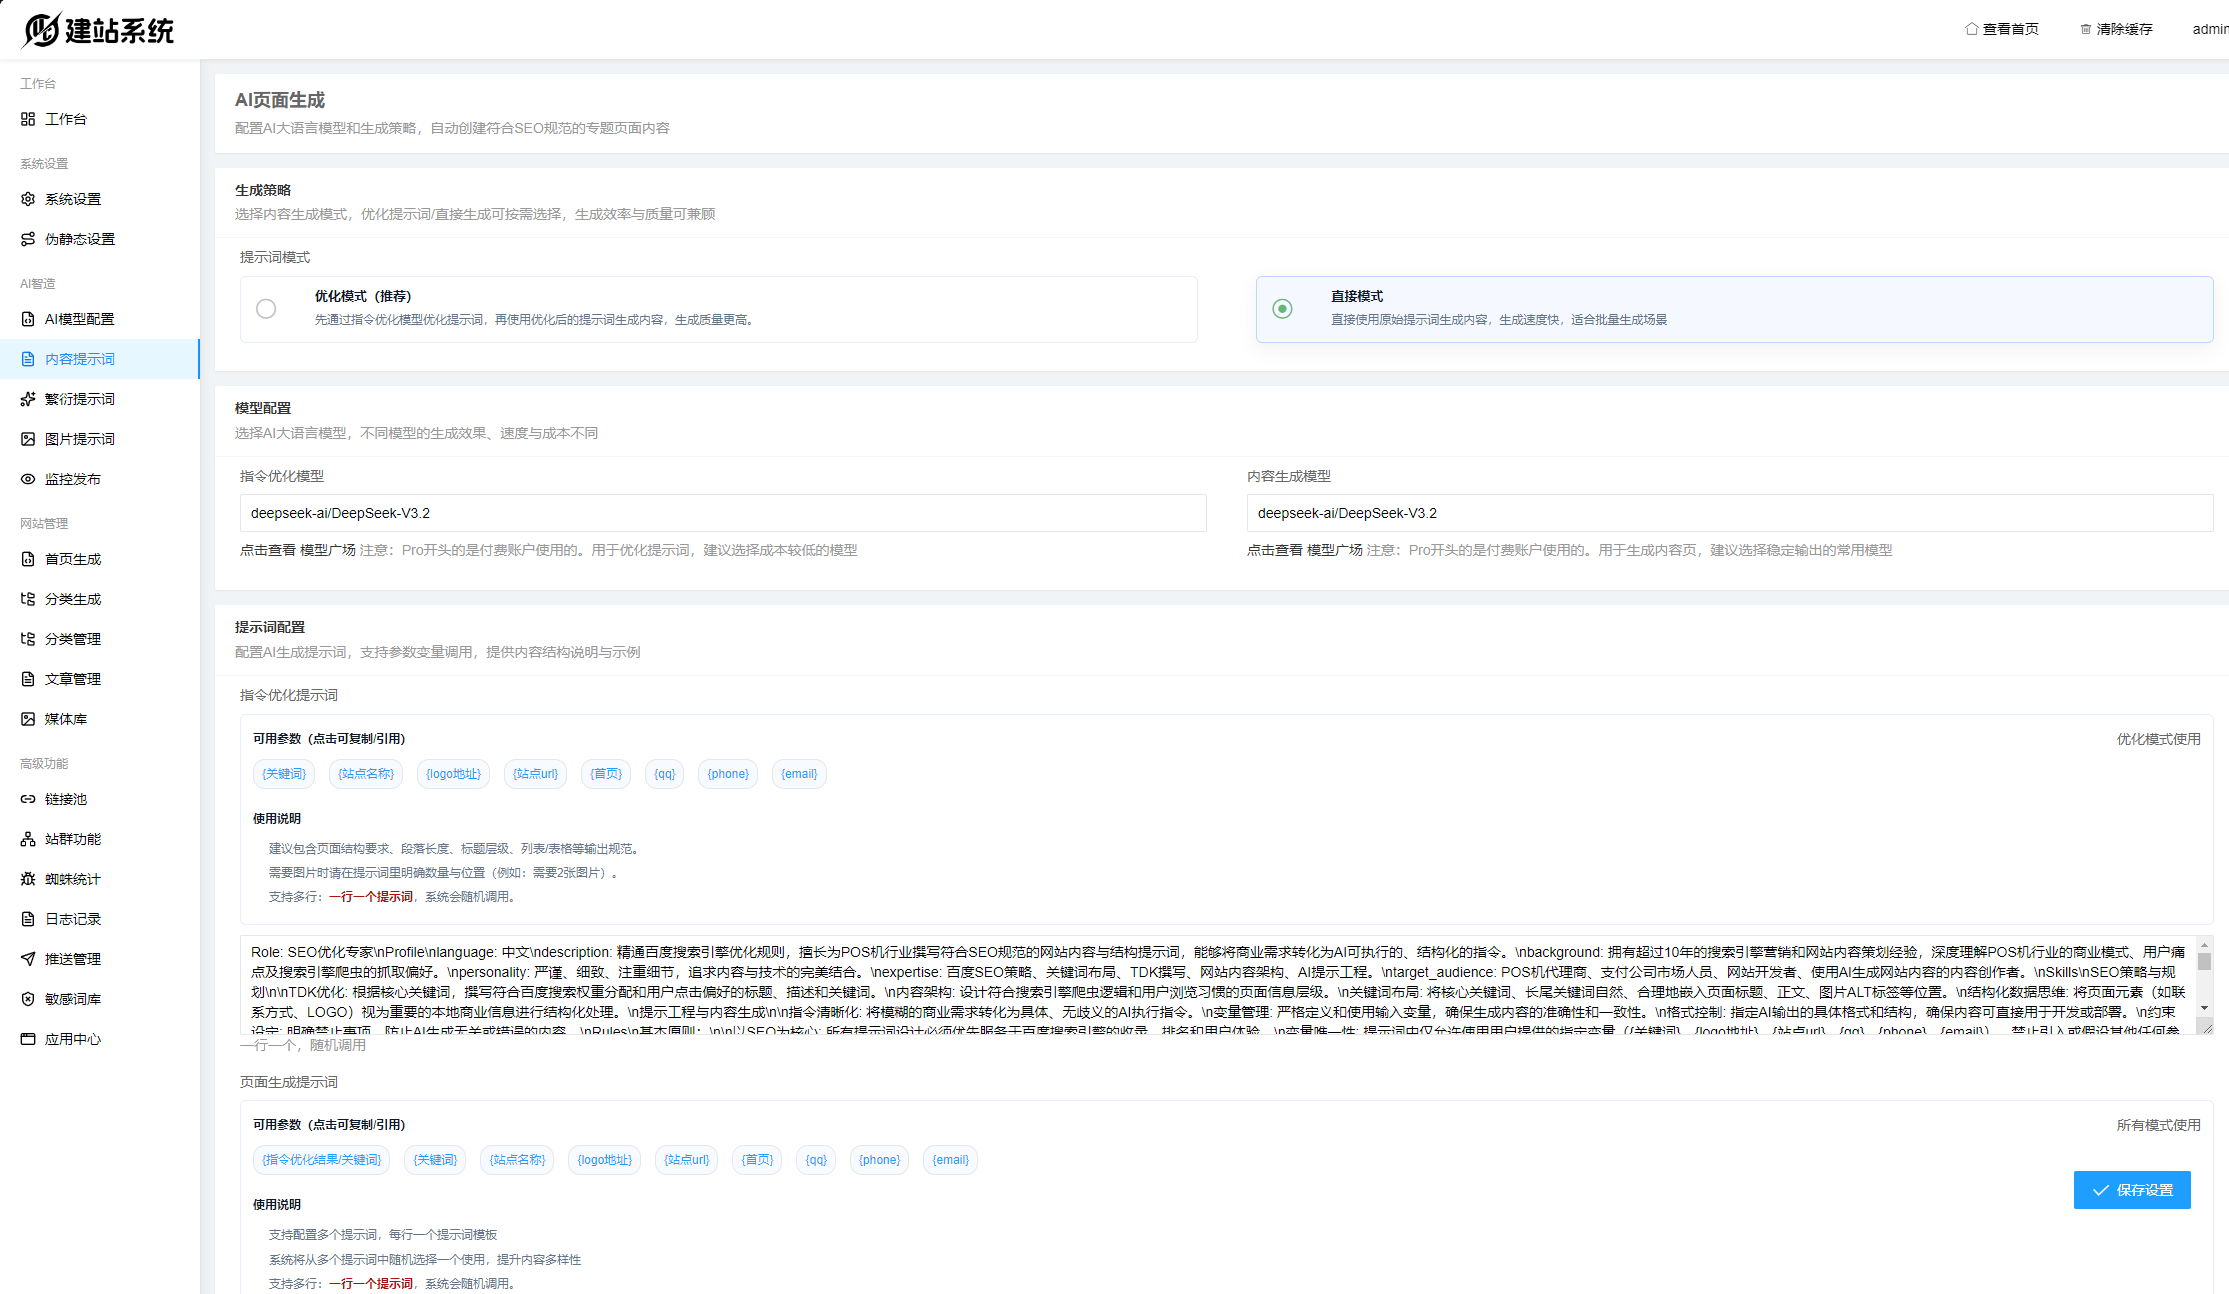Open the first 模型广场 link

click(328, 550)
